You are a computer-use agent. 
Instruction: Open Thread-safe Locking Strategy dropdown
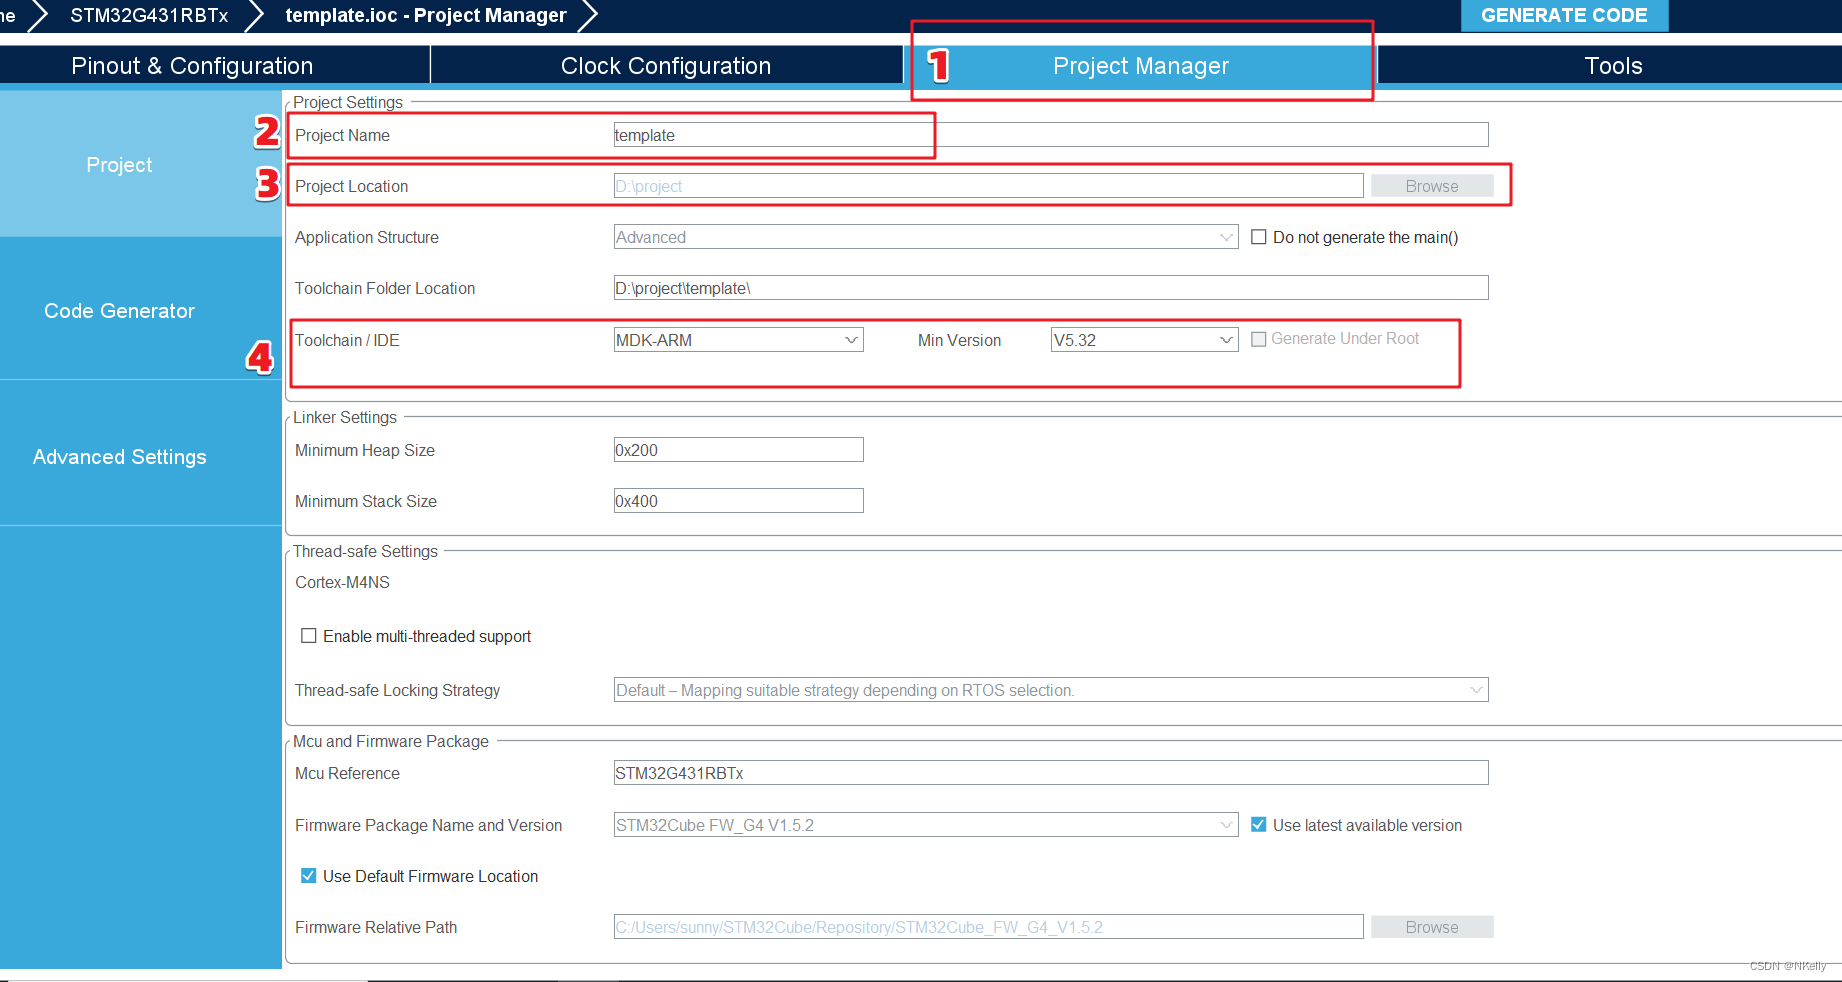tap(1051, 690)
